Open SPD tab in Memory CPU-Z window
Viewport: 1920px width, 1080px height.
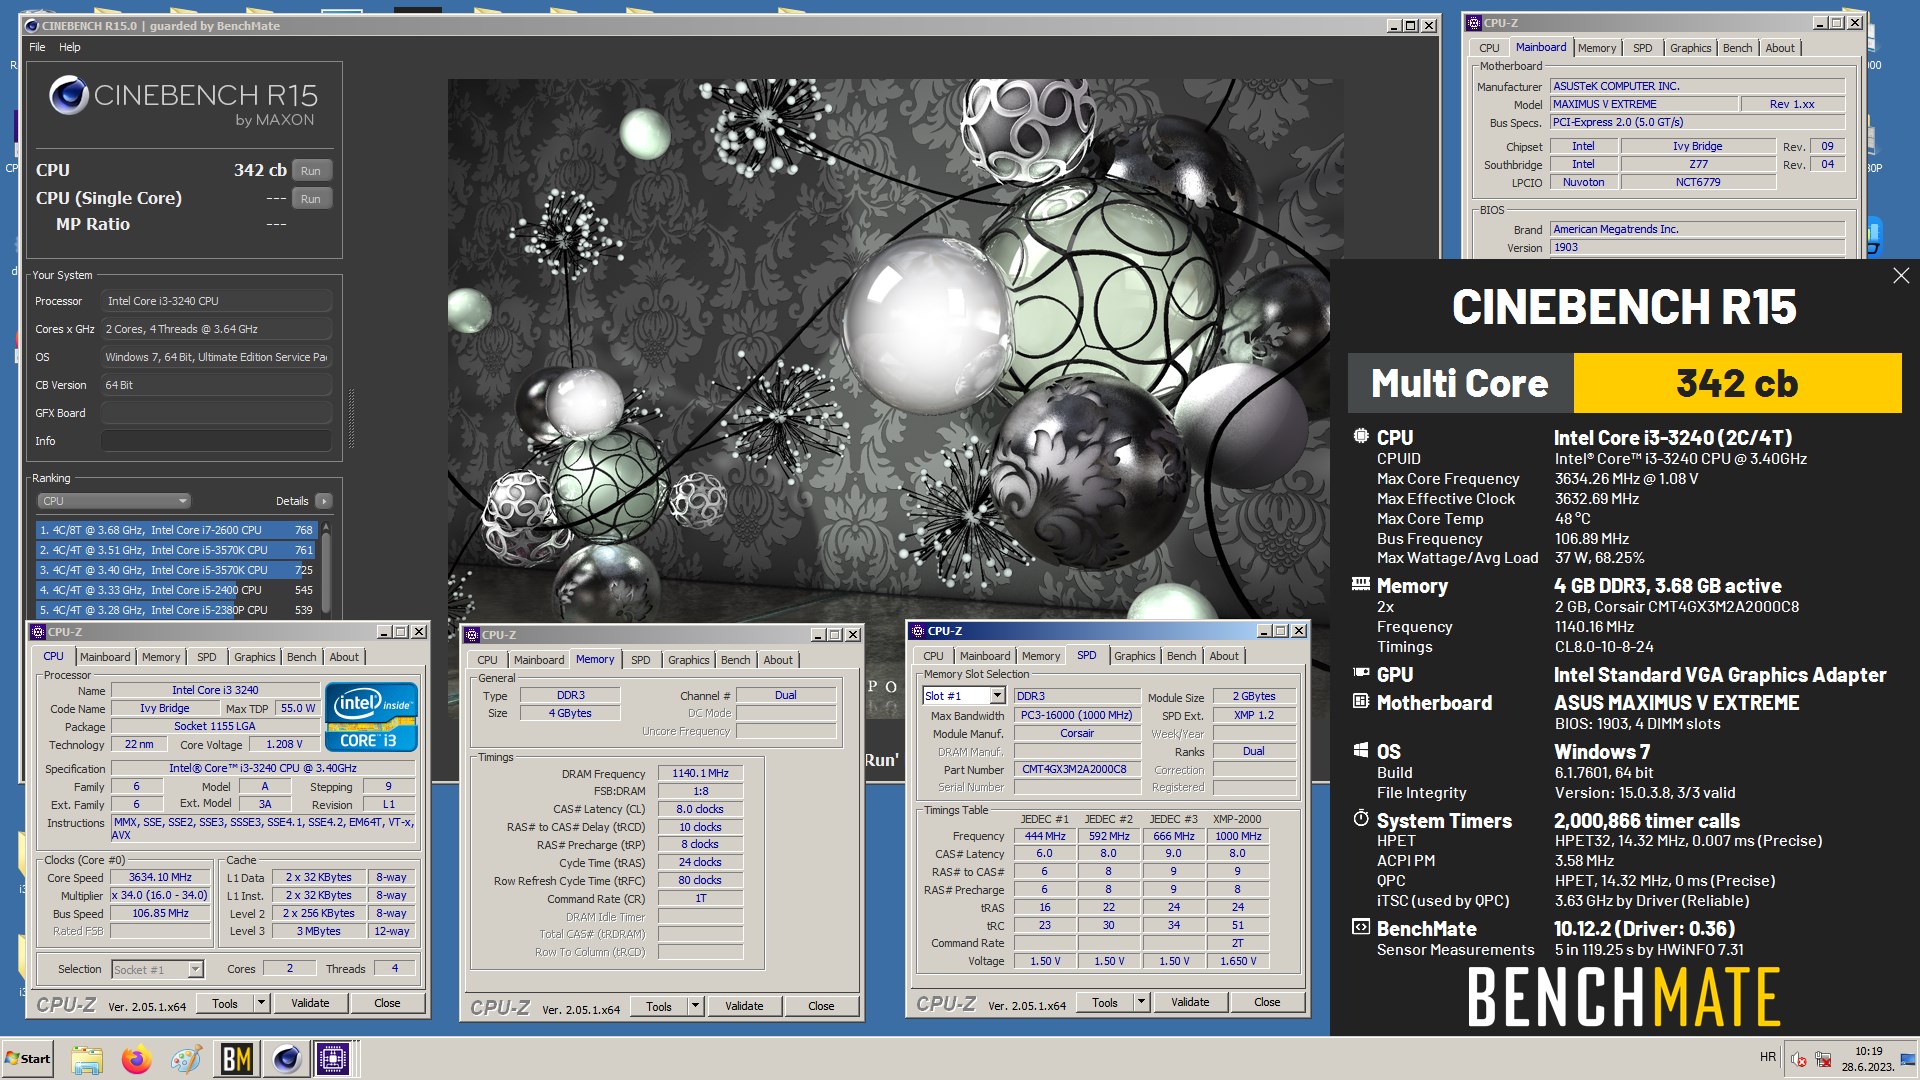point(640,660)
